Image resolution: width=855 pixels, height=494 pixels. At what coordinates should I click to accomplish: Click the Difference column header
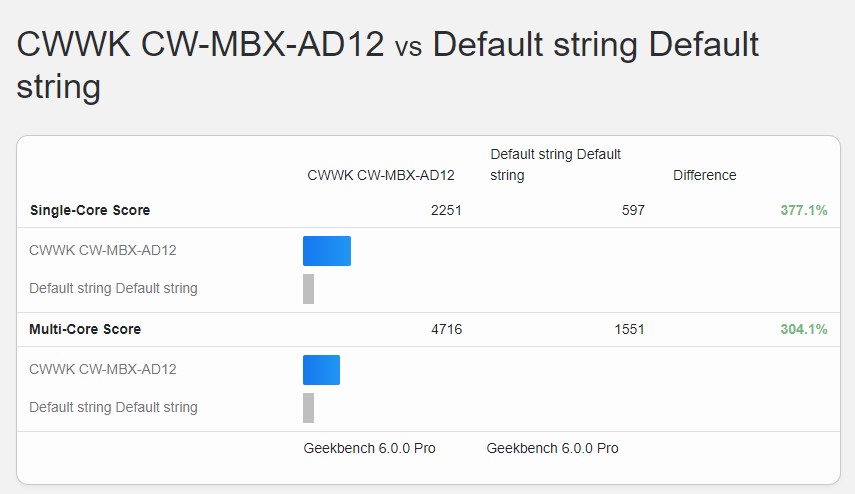pyautogui.click(x=704, y=175)
